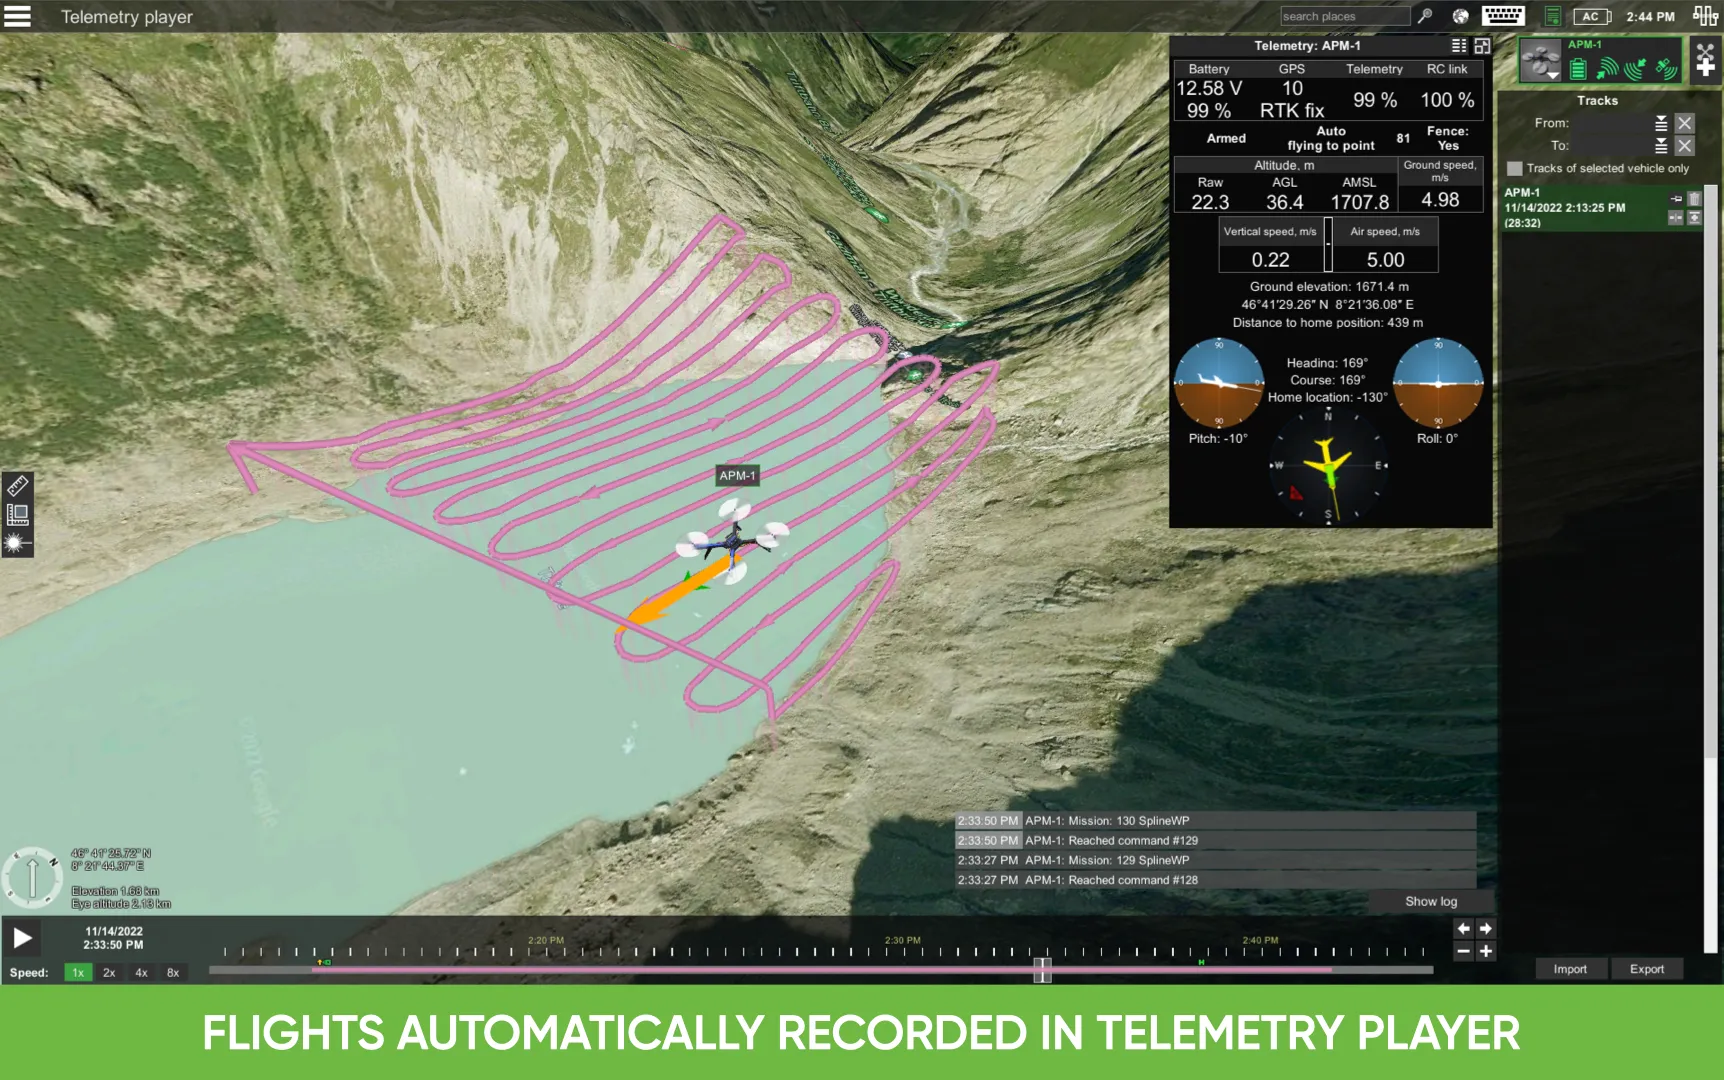
Task: Set playback speed to 2x
Action: (x=109, y=972)
